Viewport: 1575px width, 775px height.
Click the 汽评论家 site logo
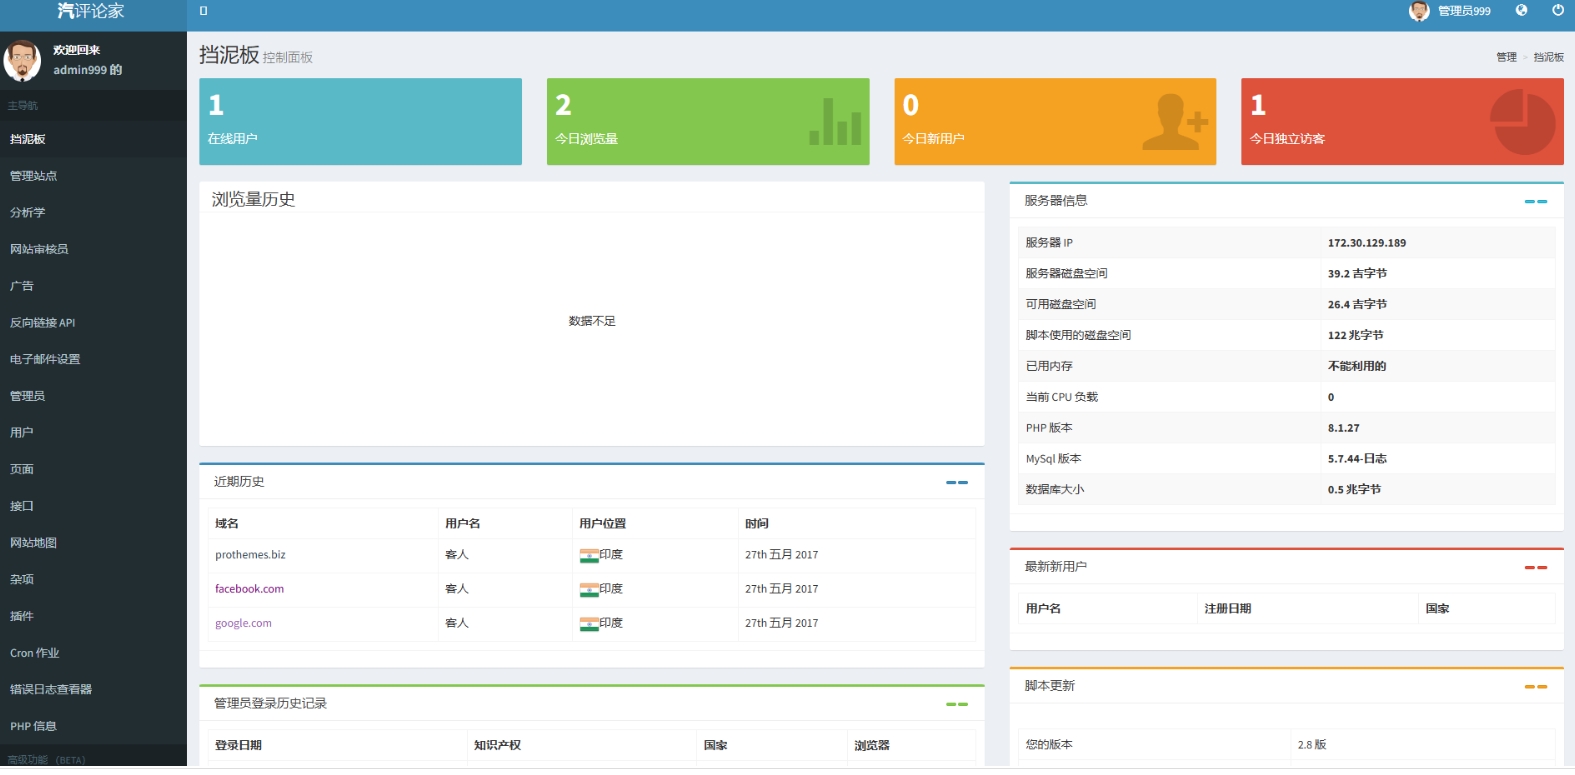(91, 11)
